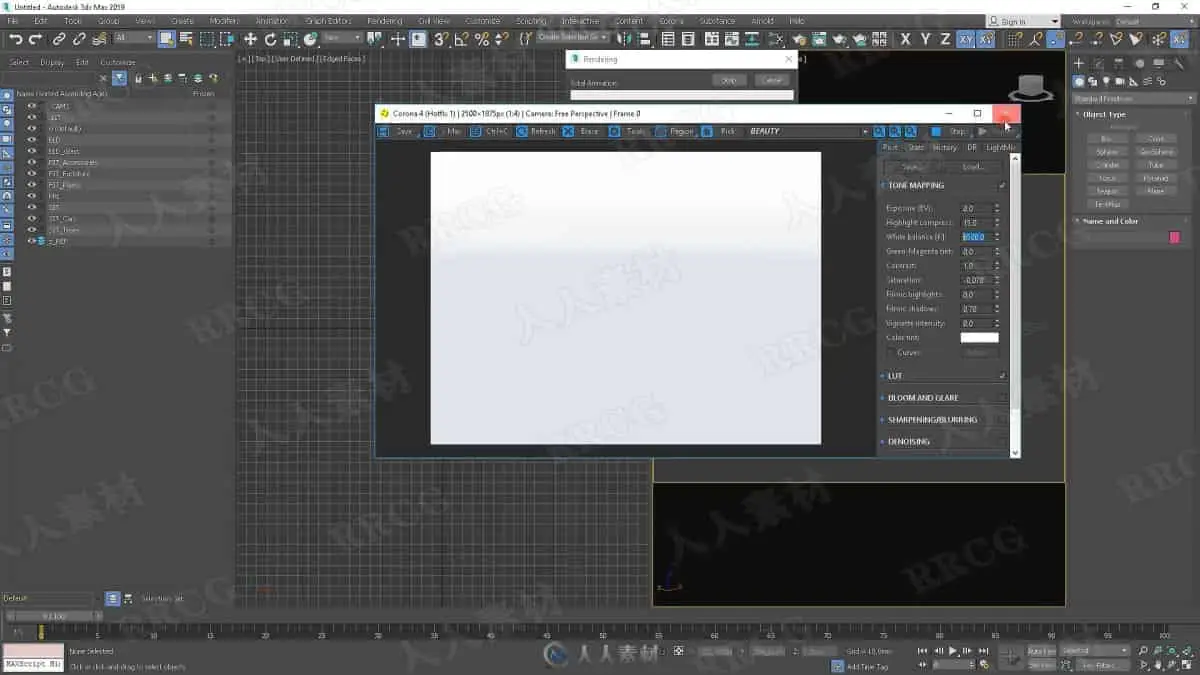Viewport: 1200px width, 675px height.
Task: Activate the Select and Rotate tool
Action: (270, 39)
